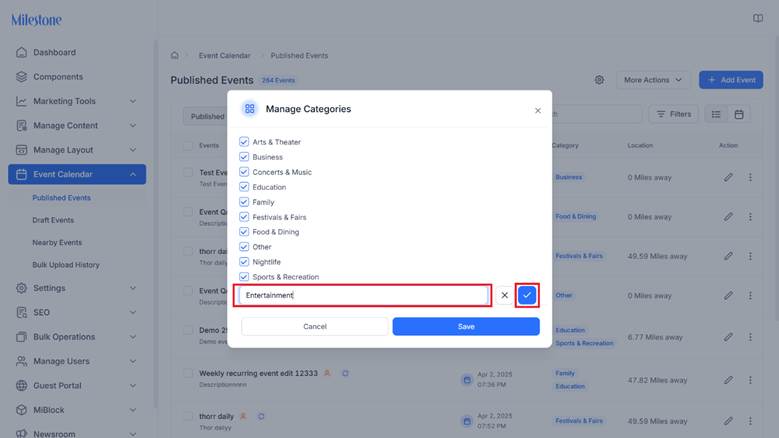Save the category changes
The width and height of the screenshot is (779, 438).
(x=466, y=327)
